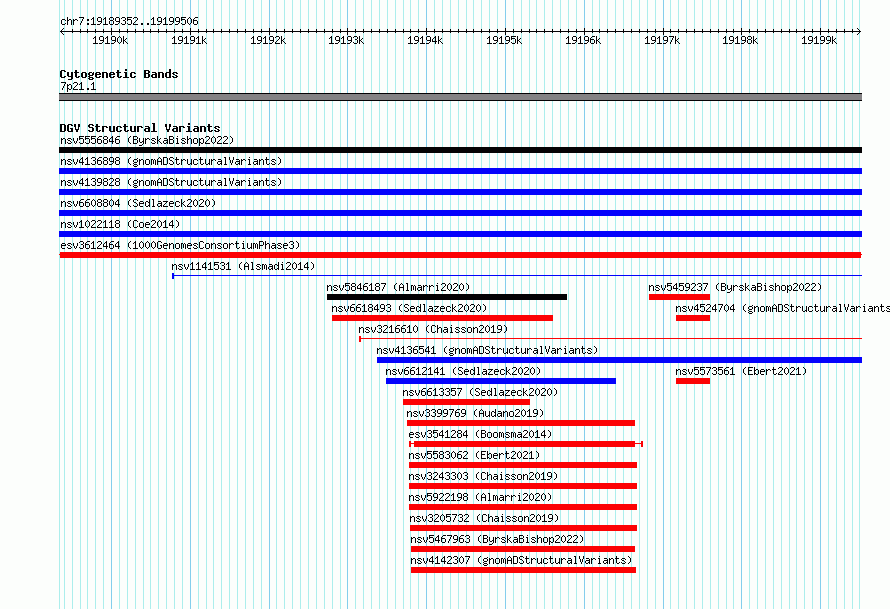Click the red bar under nsv5583062
The height and width of the screenshot is (609, 890).
523,465
